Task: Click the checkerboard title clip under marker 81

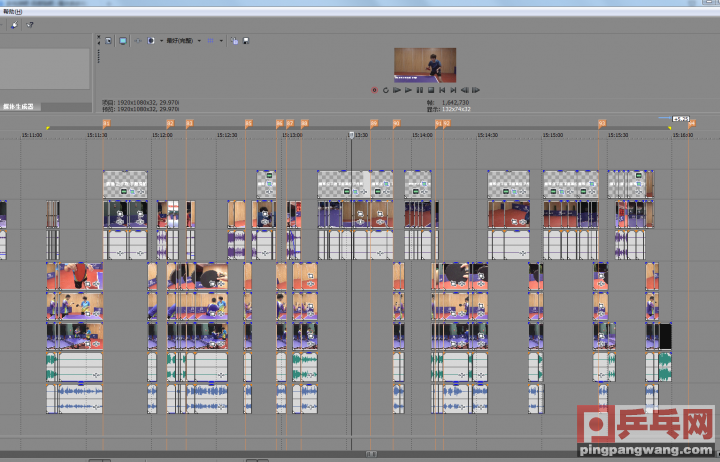Action: [125, 184]
